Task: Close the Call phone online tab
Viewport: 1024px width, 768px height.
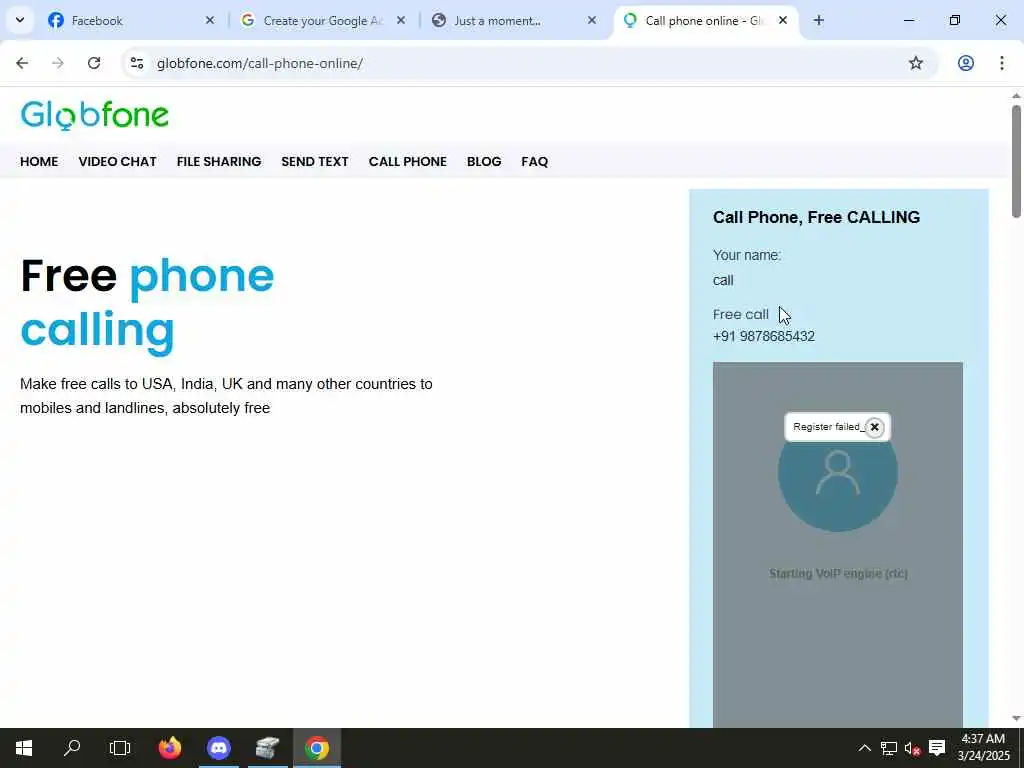Action: pyautogui.click(x=783, y=20)
